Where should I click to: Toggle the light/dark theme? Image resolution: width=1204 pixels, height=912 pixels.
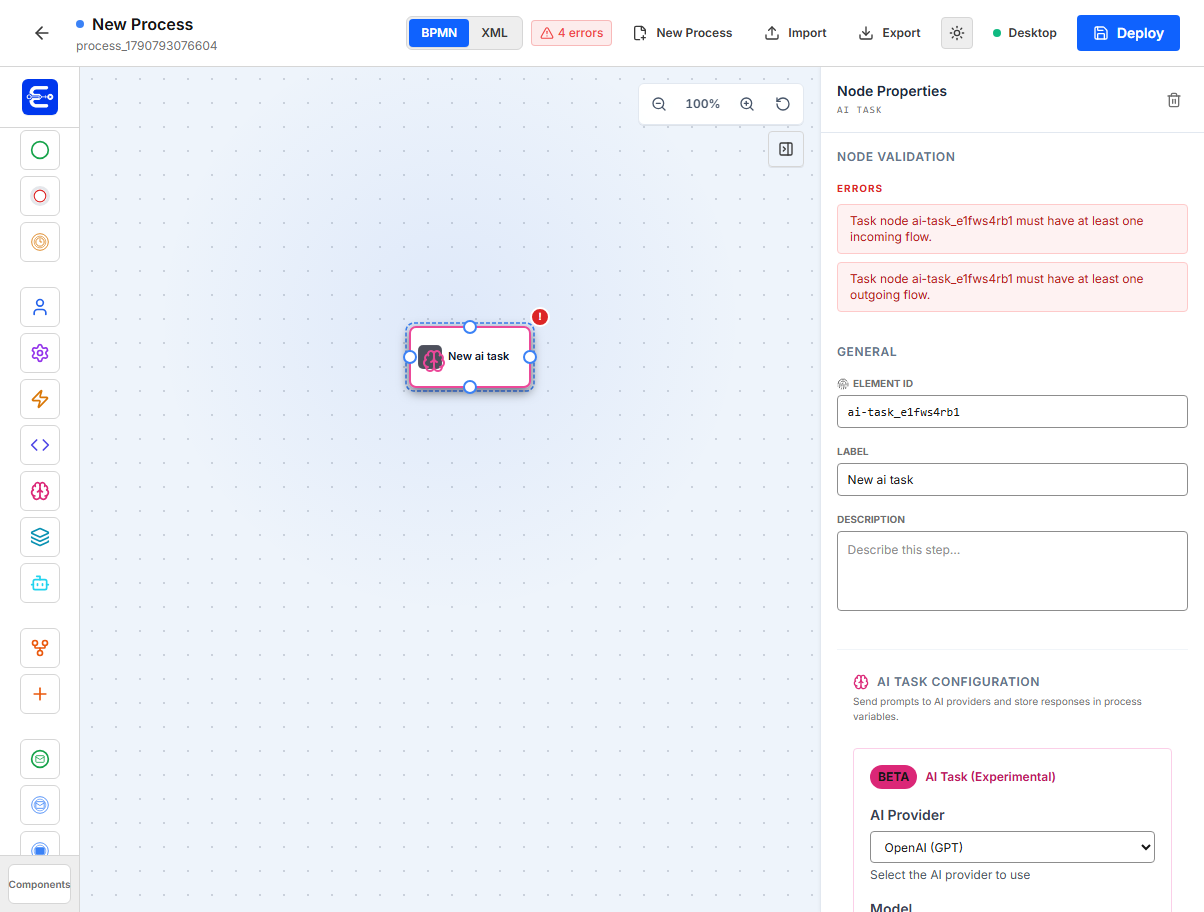point(957,33)
